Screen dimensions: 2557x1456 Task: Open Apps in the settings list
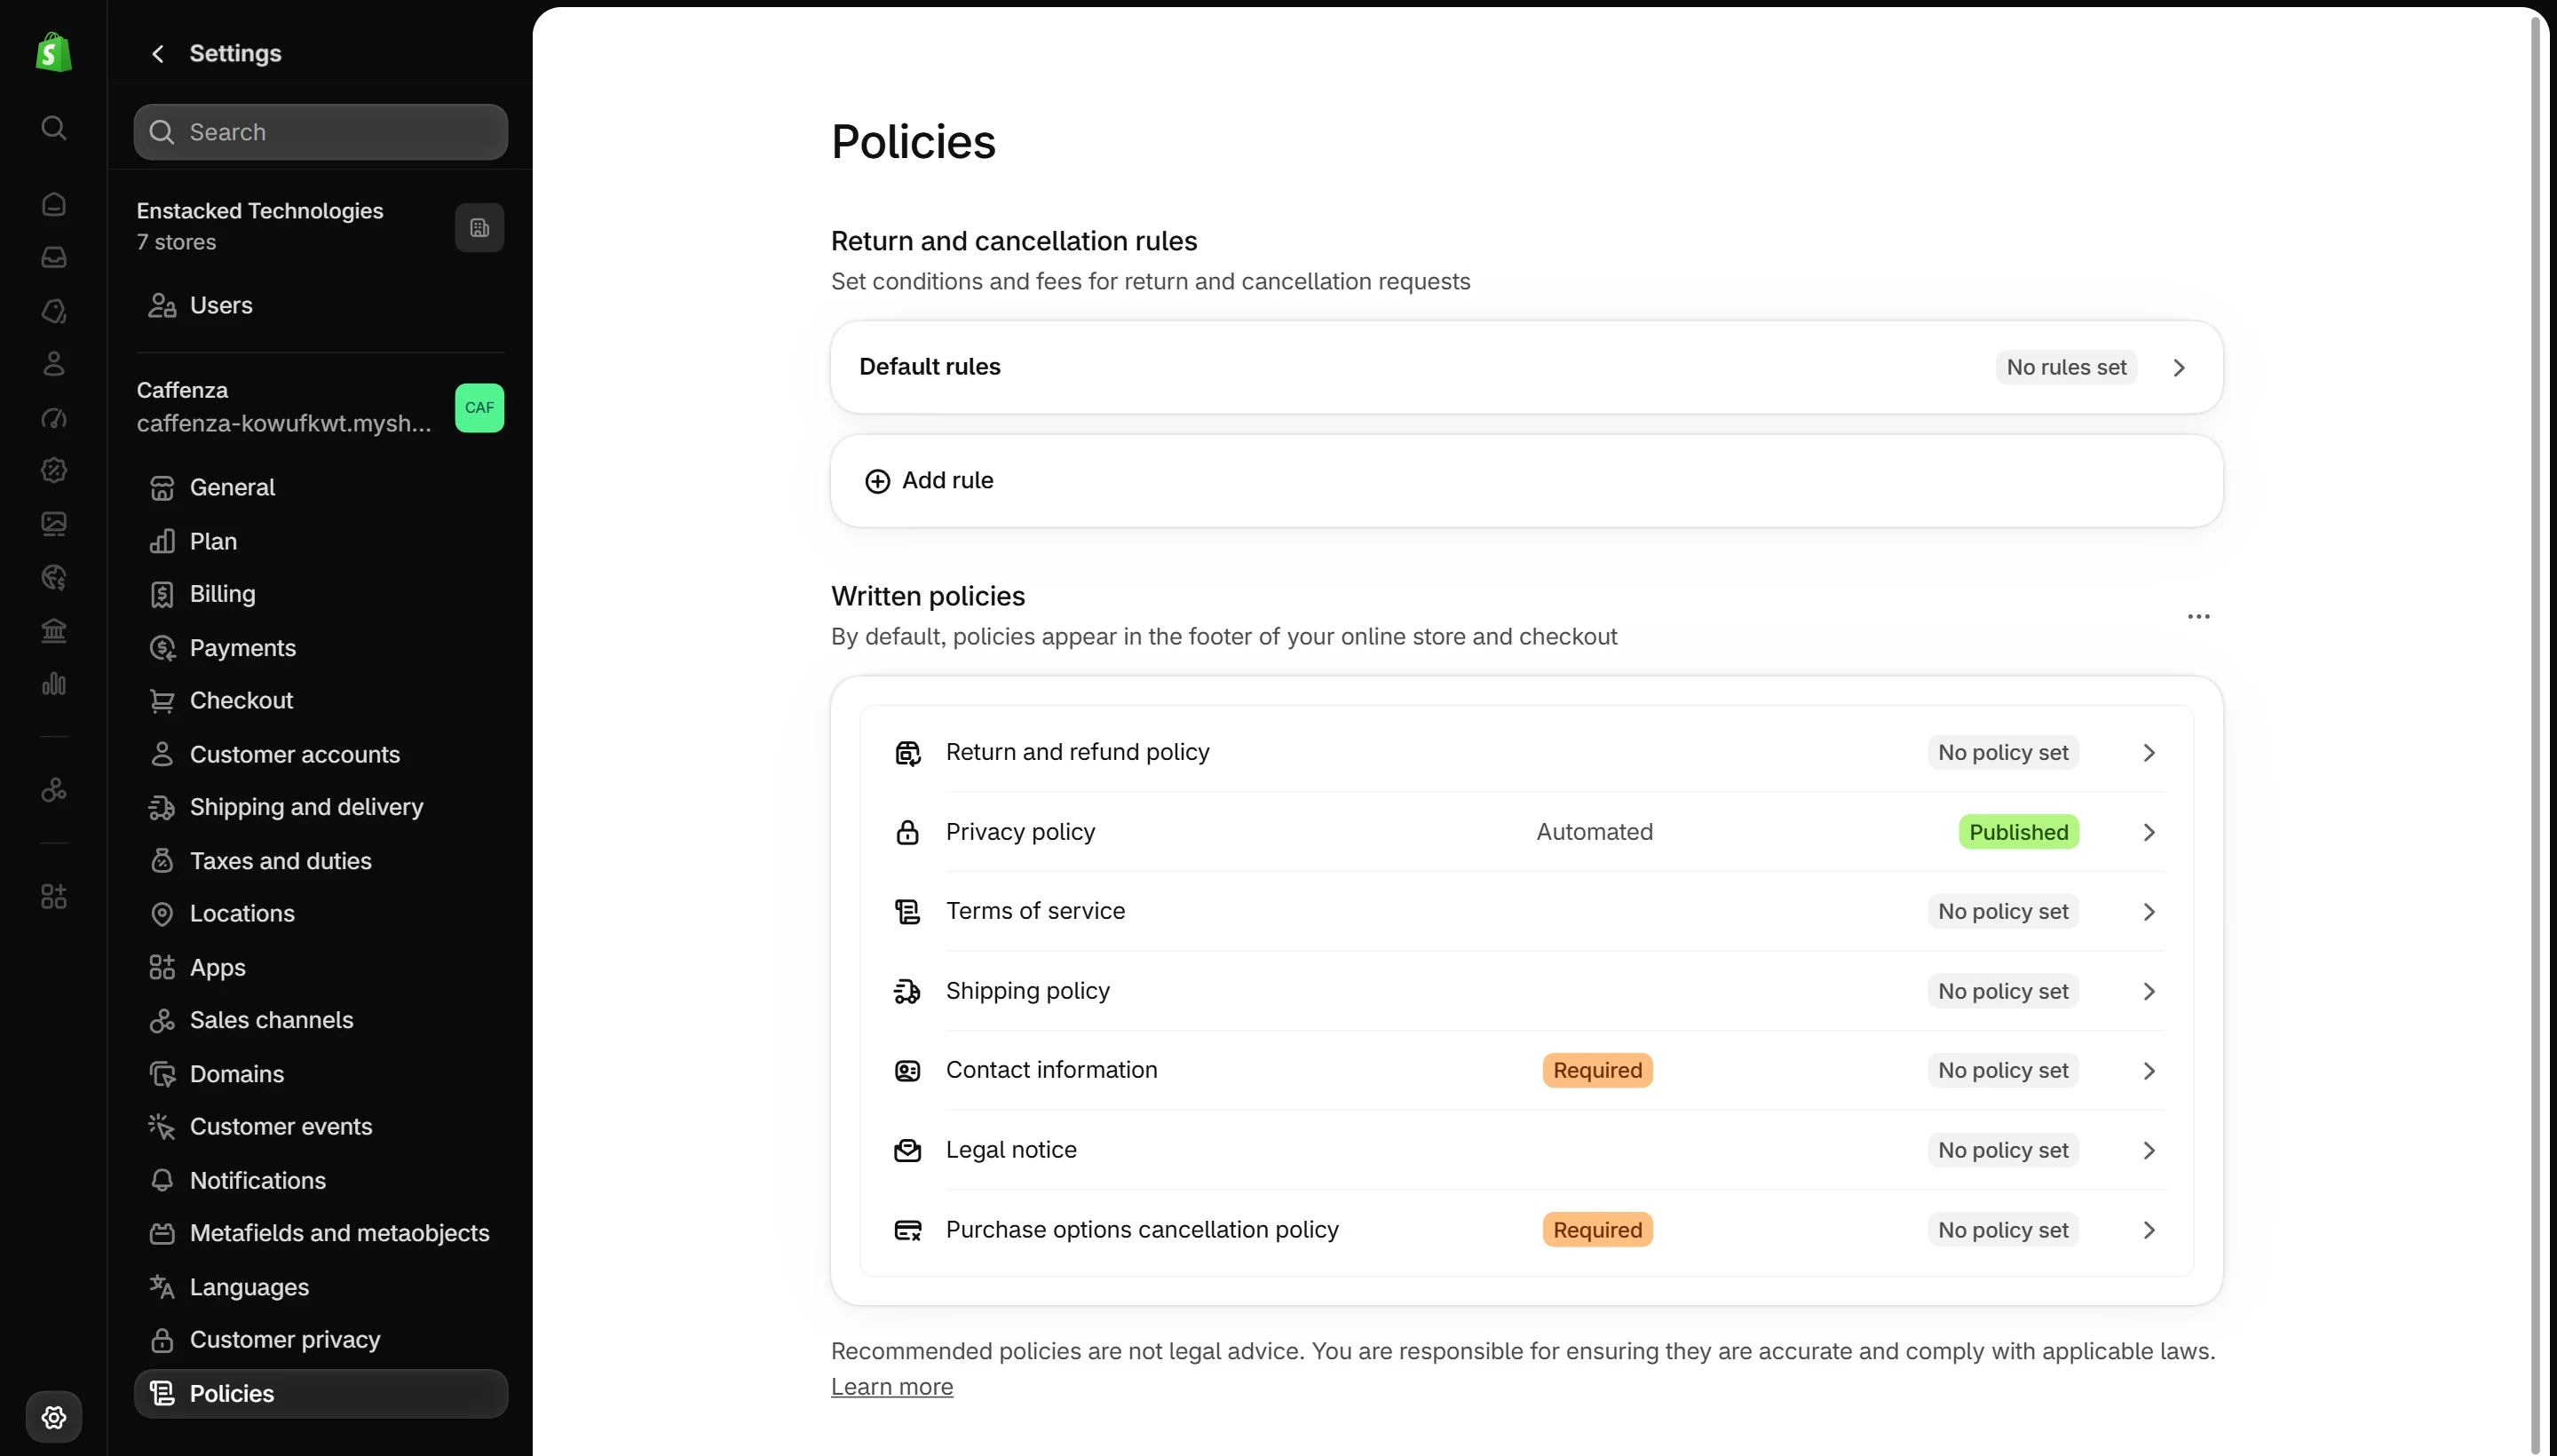pos(320,968)
